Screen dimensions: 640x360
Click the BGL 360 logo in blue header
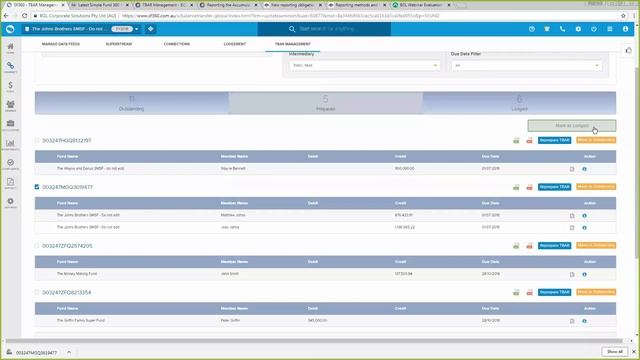(10, 29)
